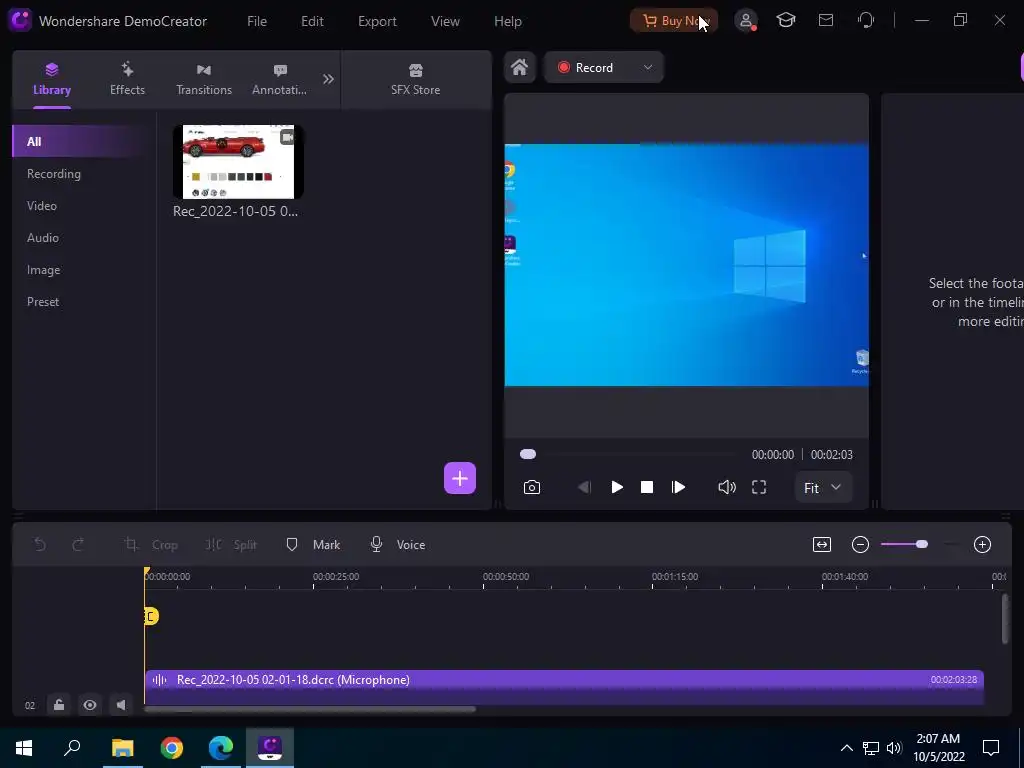
Task: Zoom in the timeline with plus icon
Action: click(x=982, y=544)
